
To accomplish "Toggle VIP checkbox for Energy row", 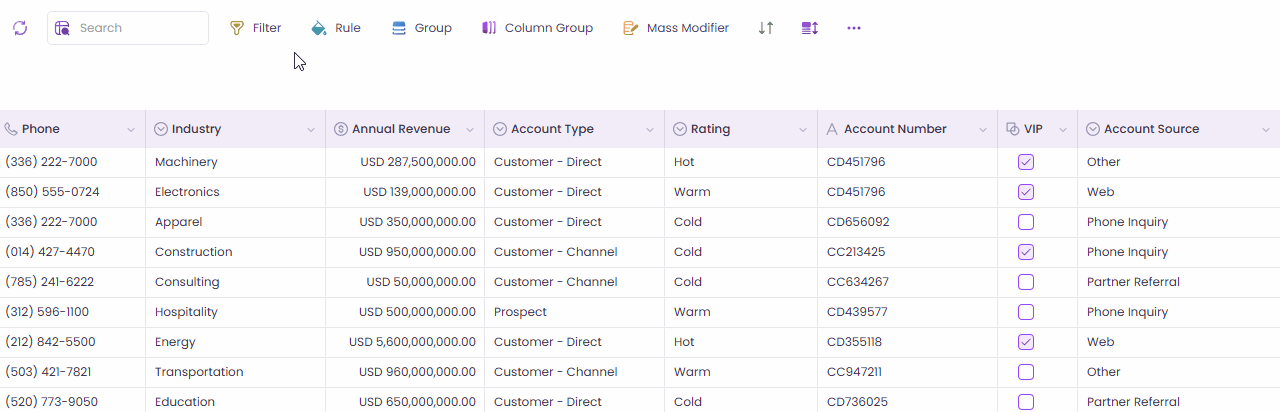I will click(x=1026, y=342).
